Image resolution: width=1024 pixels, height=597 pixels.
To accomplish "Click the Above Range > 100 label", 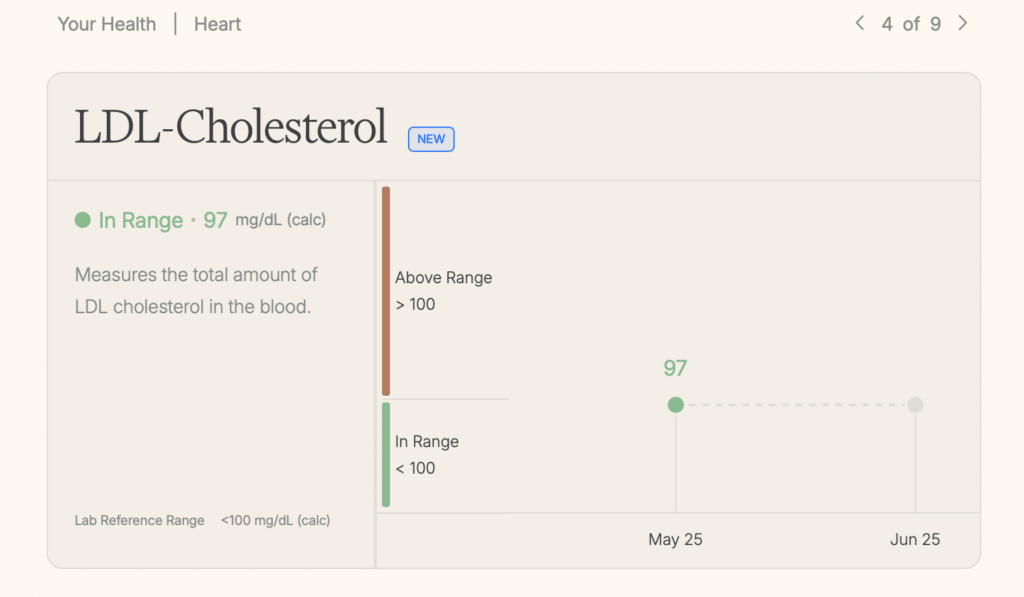I will pyautogui.click(x=443, y=291).
